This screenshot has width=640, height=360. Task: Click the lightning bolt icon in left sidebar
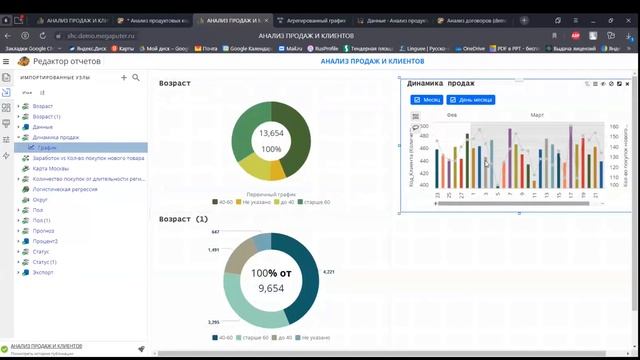point(6,156)
